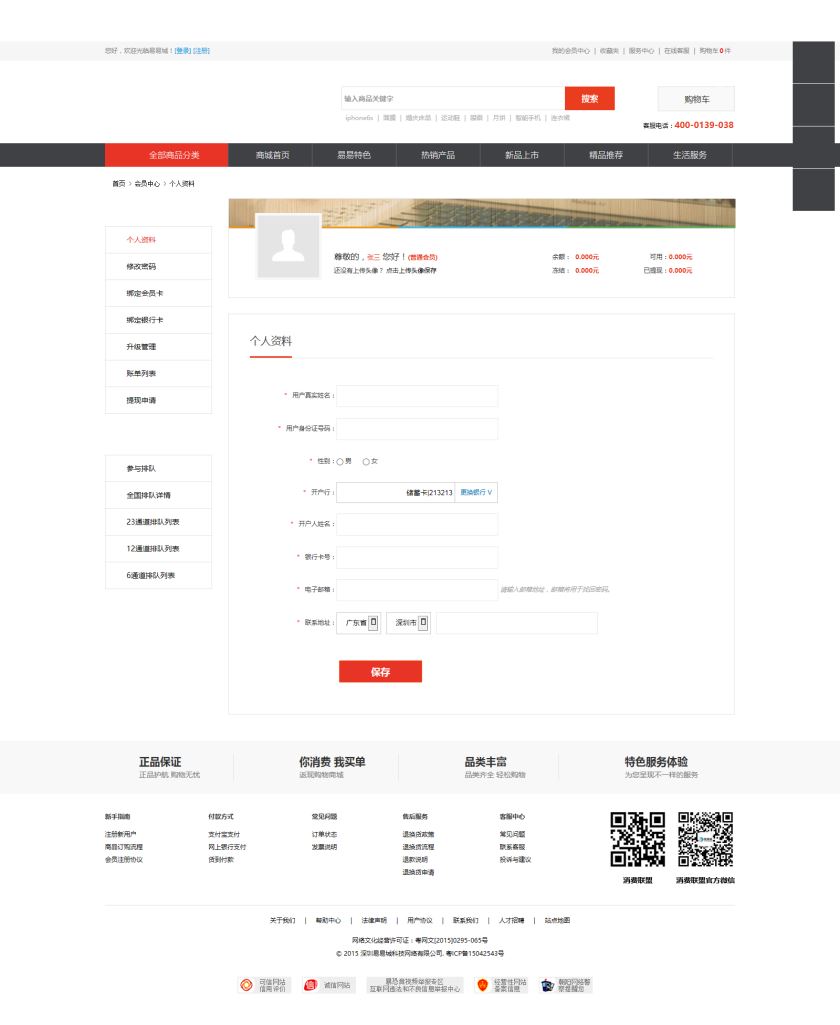840x1025 pixels.
Task: Click the 用户真实姓名 input field
Action: click(x=417, y=395)
